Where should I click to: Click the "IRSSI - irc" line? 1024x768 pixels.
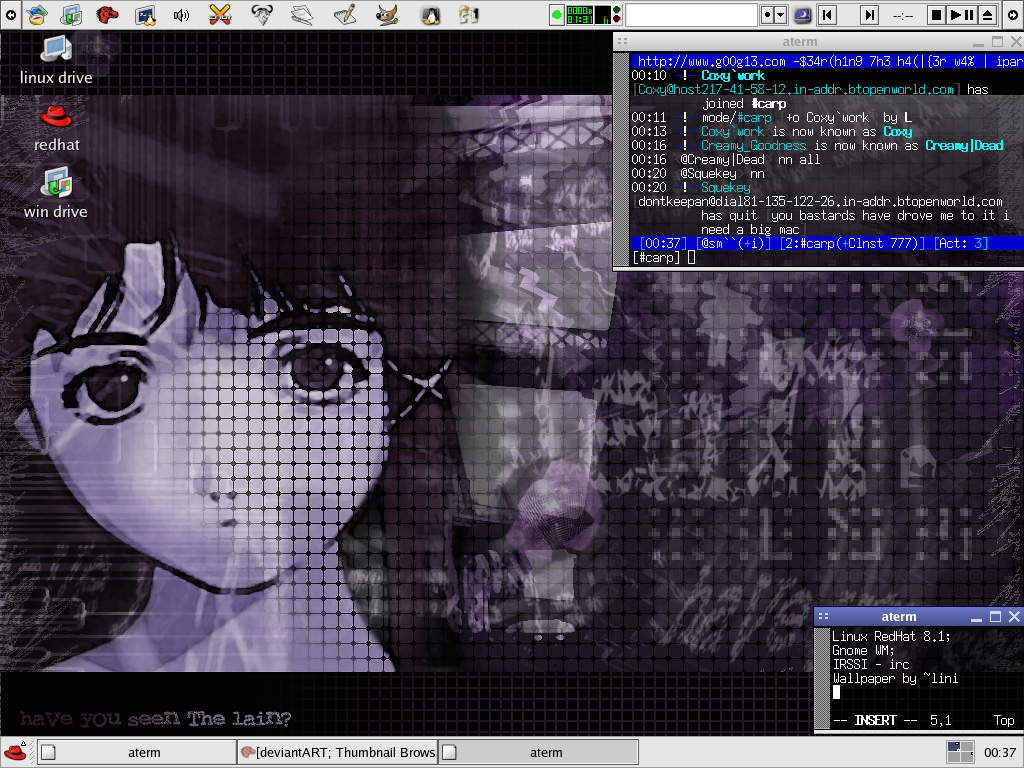[x=871, y=664]
